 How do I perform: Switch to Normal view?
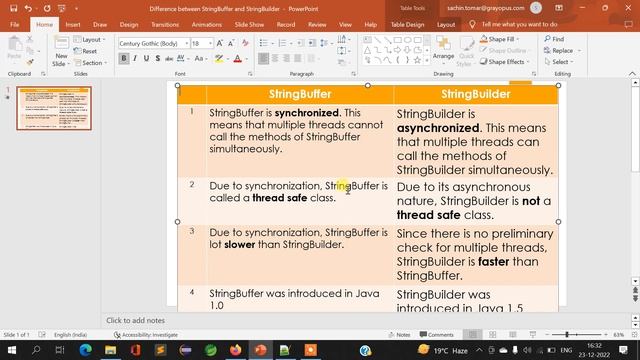coord(473,335)
